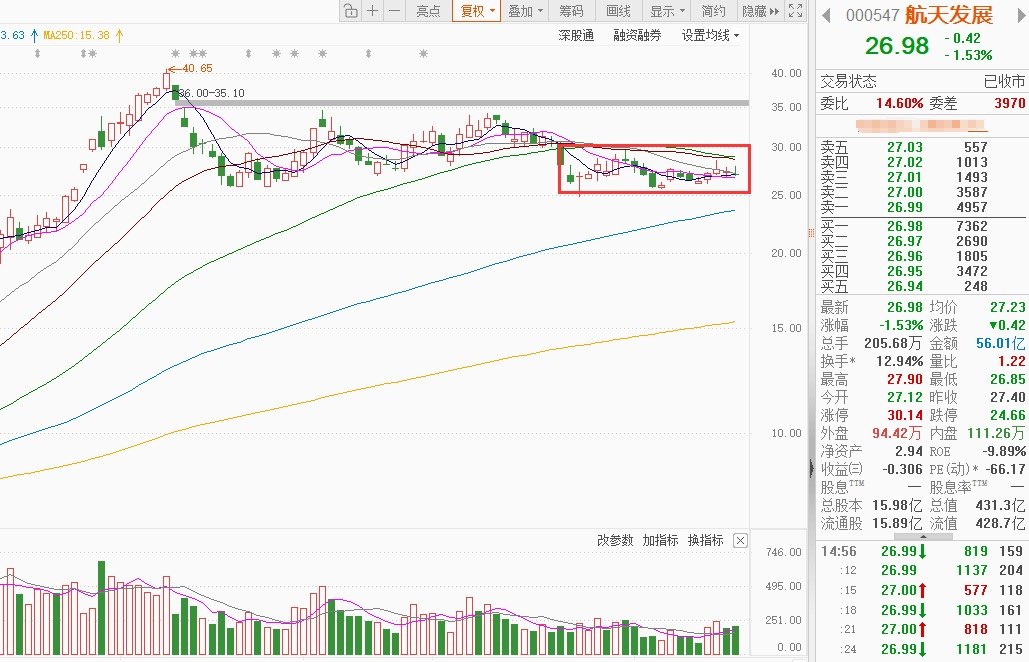Click the 筹码 toolbar button
Screen dimensions: 1029x662
click(x=571, y=10)
